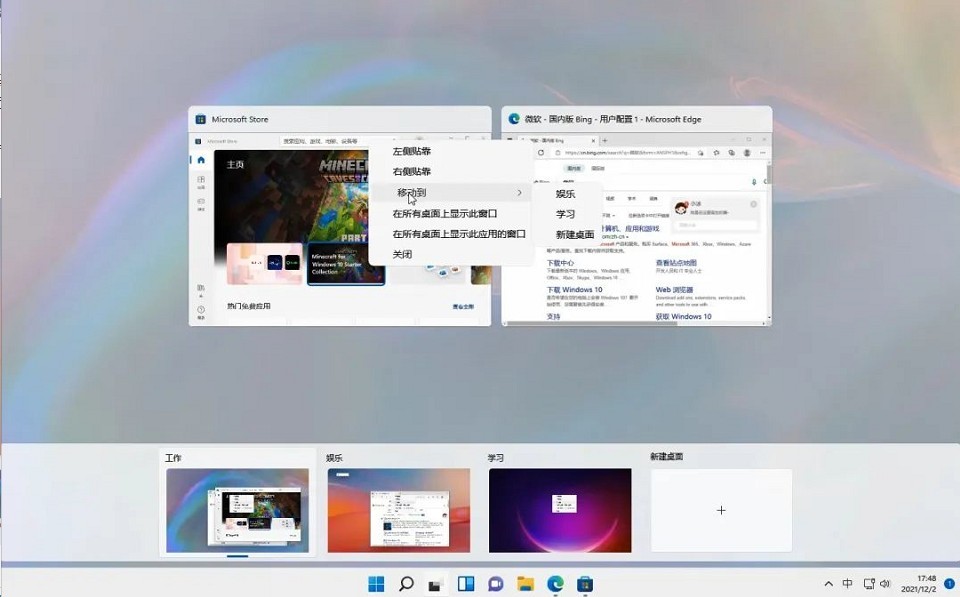This screenshot has height=597, width=960.
Task: Click the 获取 Windows 10 link
Action: [x=683, y=317]
